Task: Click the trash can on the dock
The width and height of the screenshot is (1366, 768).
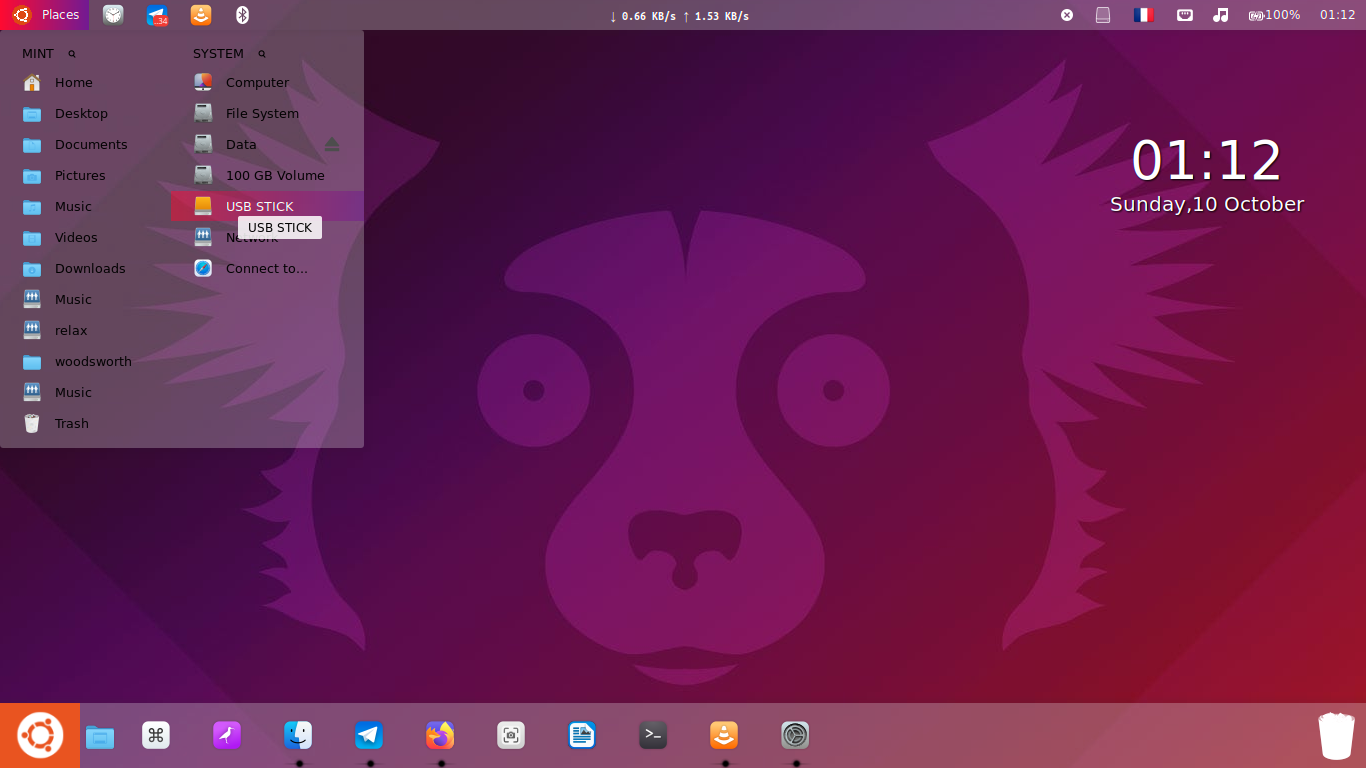Action: 1336,736
